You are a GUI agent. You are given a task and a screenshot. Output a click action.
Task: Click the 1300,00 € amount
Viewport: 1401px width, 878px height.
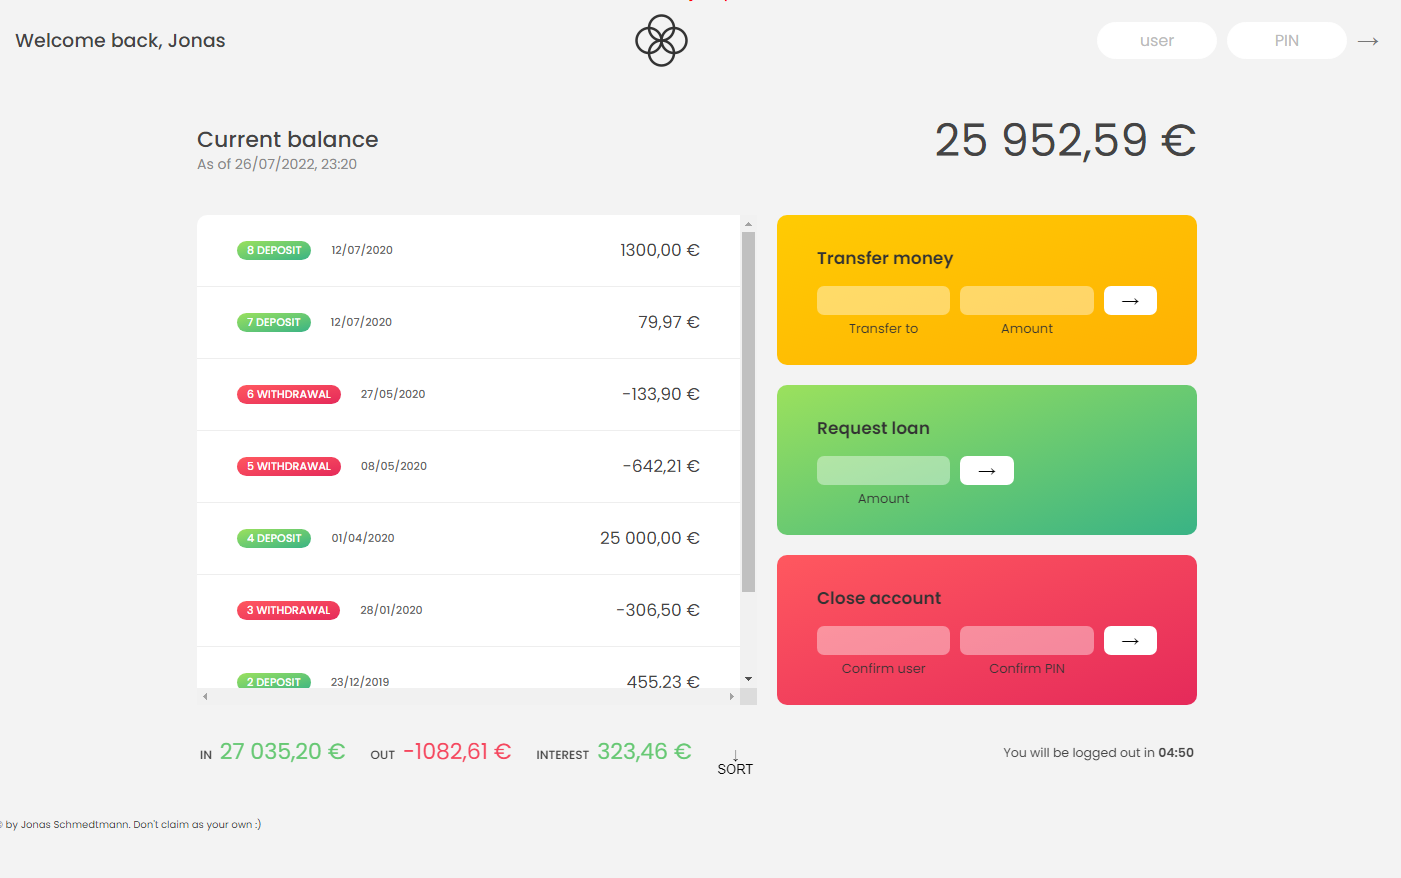tap(660, 250)
